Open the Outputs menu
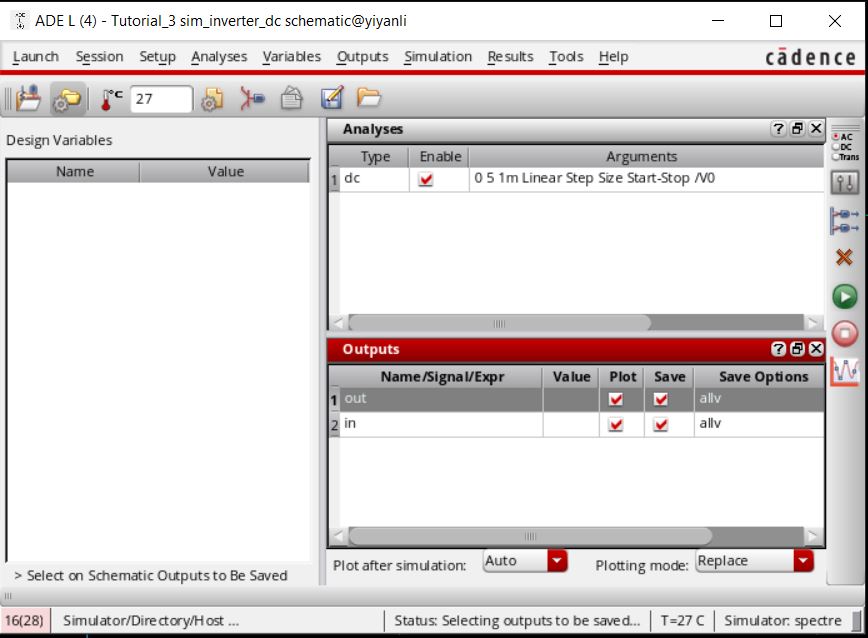Viewport: 868px width, 638px height. [362, 57]
